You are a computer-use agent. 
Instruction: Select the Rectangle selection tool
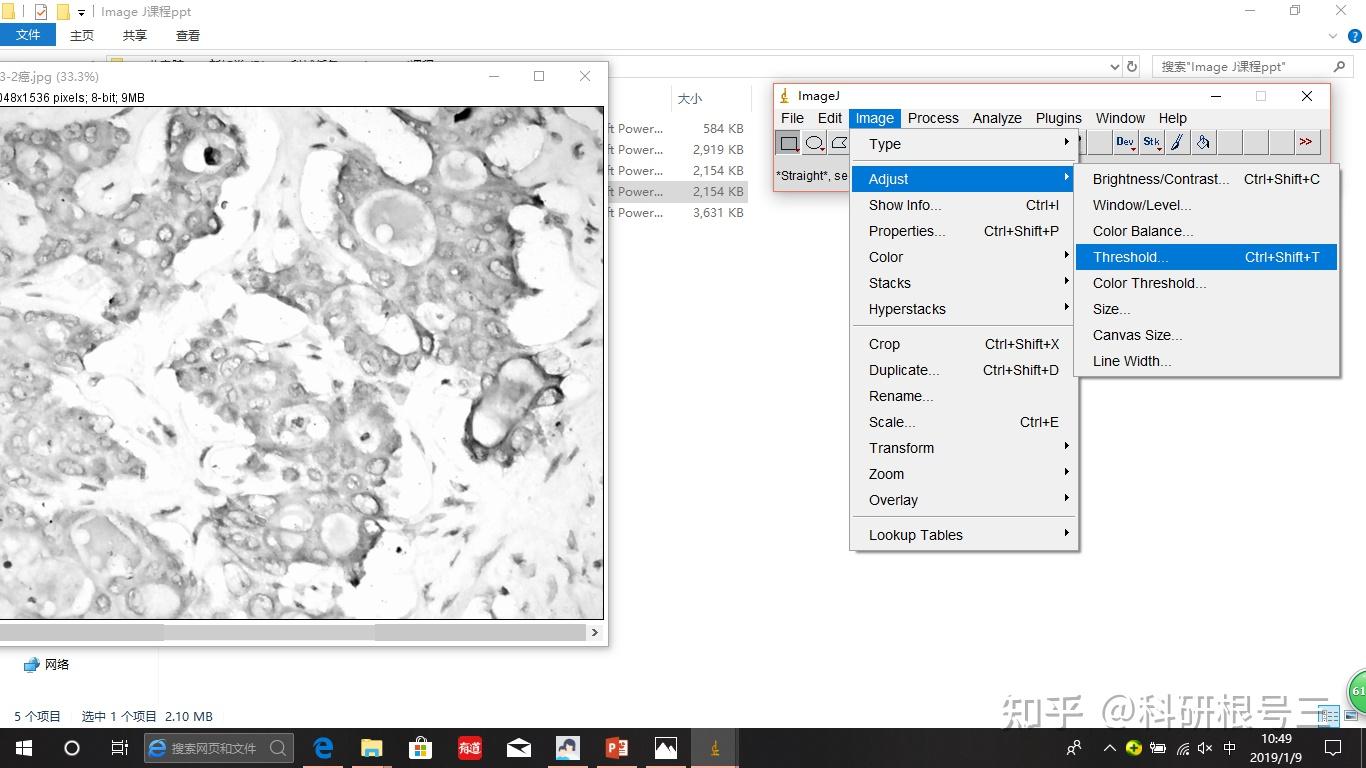point(789,143)
